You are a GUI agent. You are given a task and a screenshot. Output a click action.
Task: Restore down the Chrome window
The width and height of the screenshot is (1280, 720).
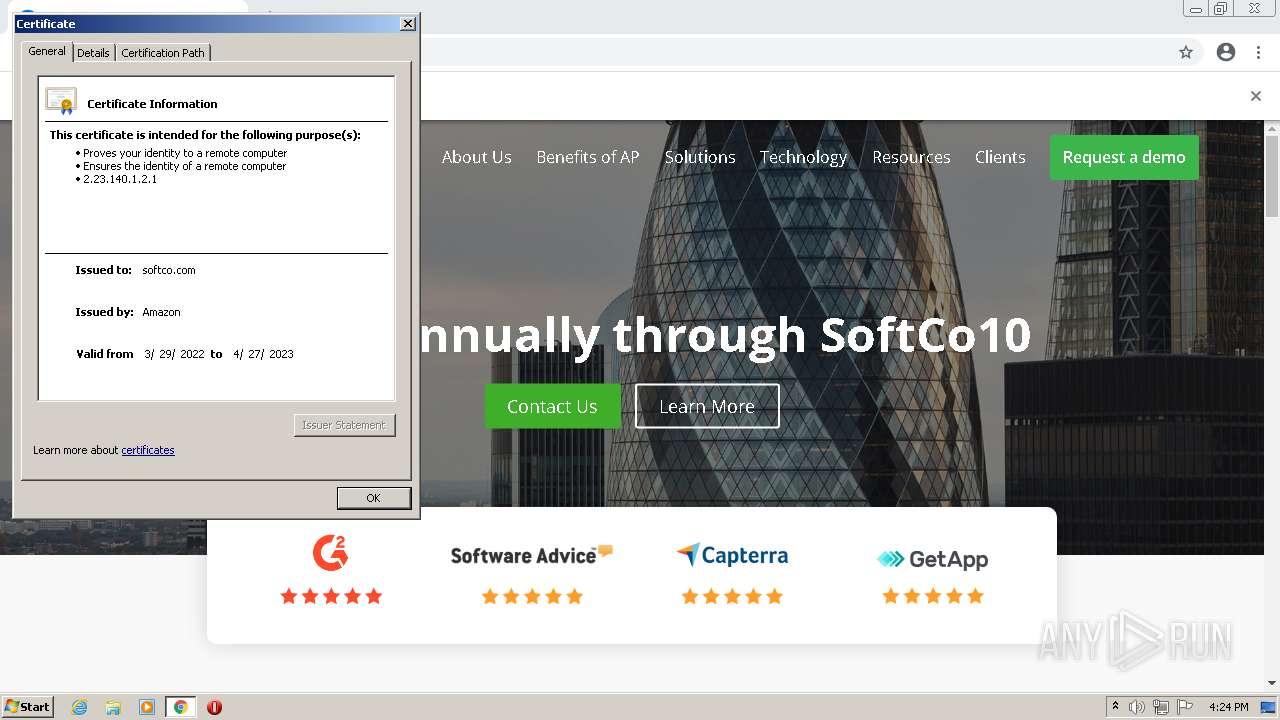[1220, 9]
